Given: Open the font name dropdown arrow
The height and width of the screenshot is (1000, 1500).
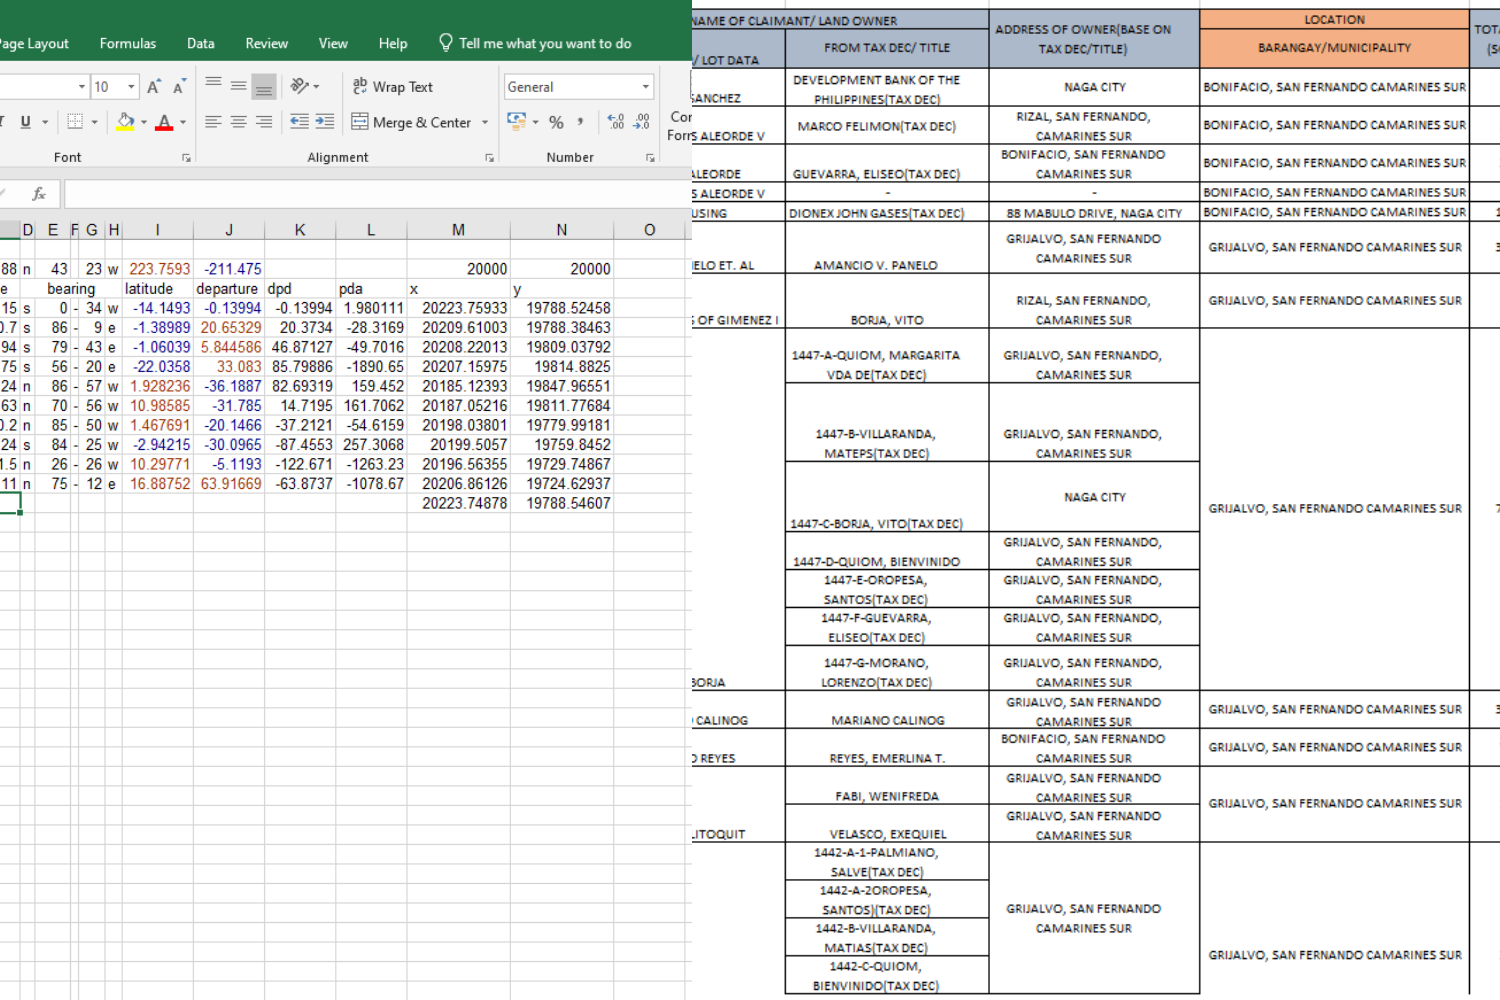Looking at the screenshot, I should click(82, 87).
